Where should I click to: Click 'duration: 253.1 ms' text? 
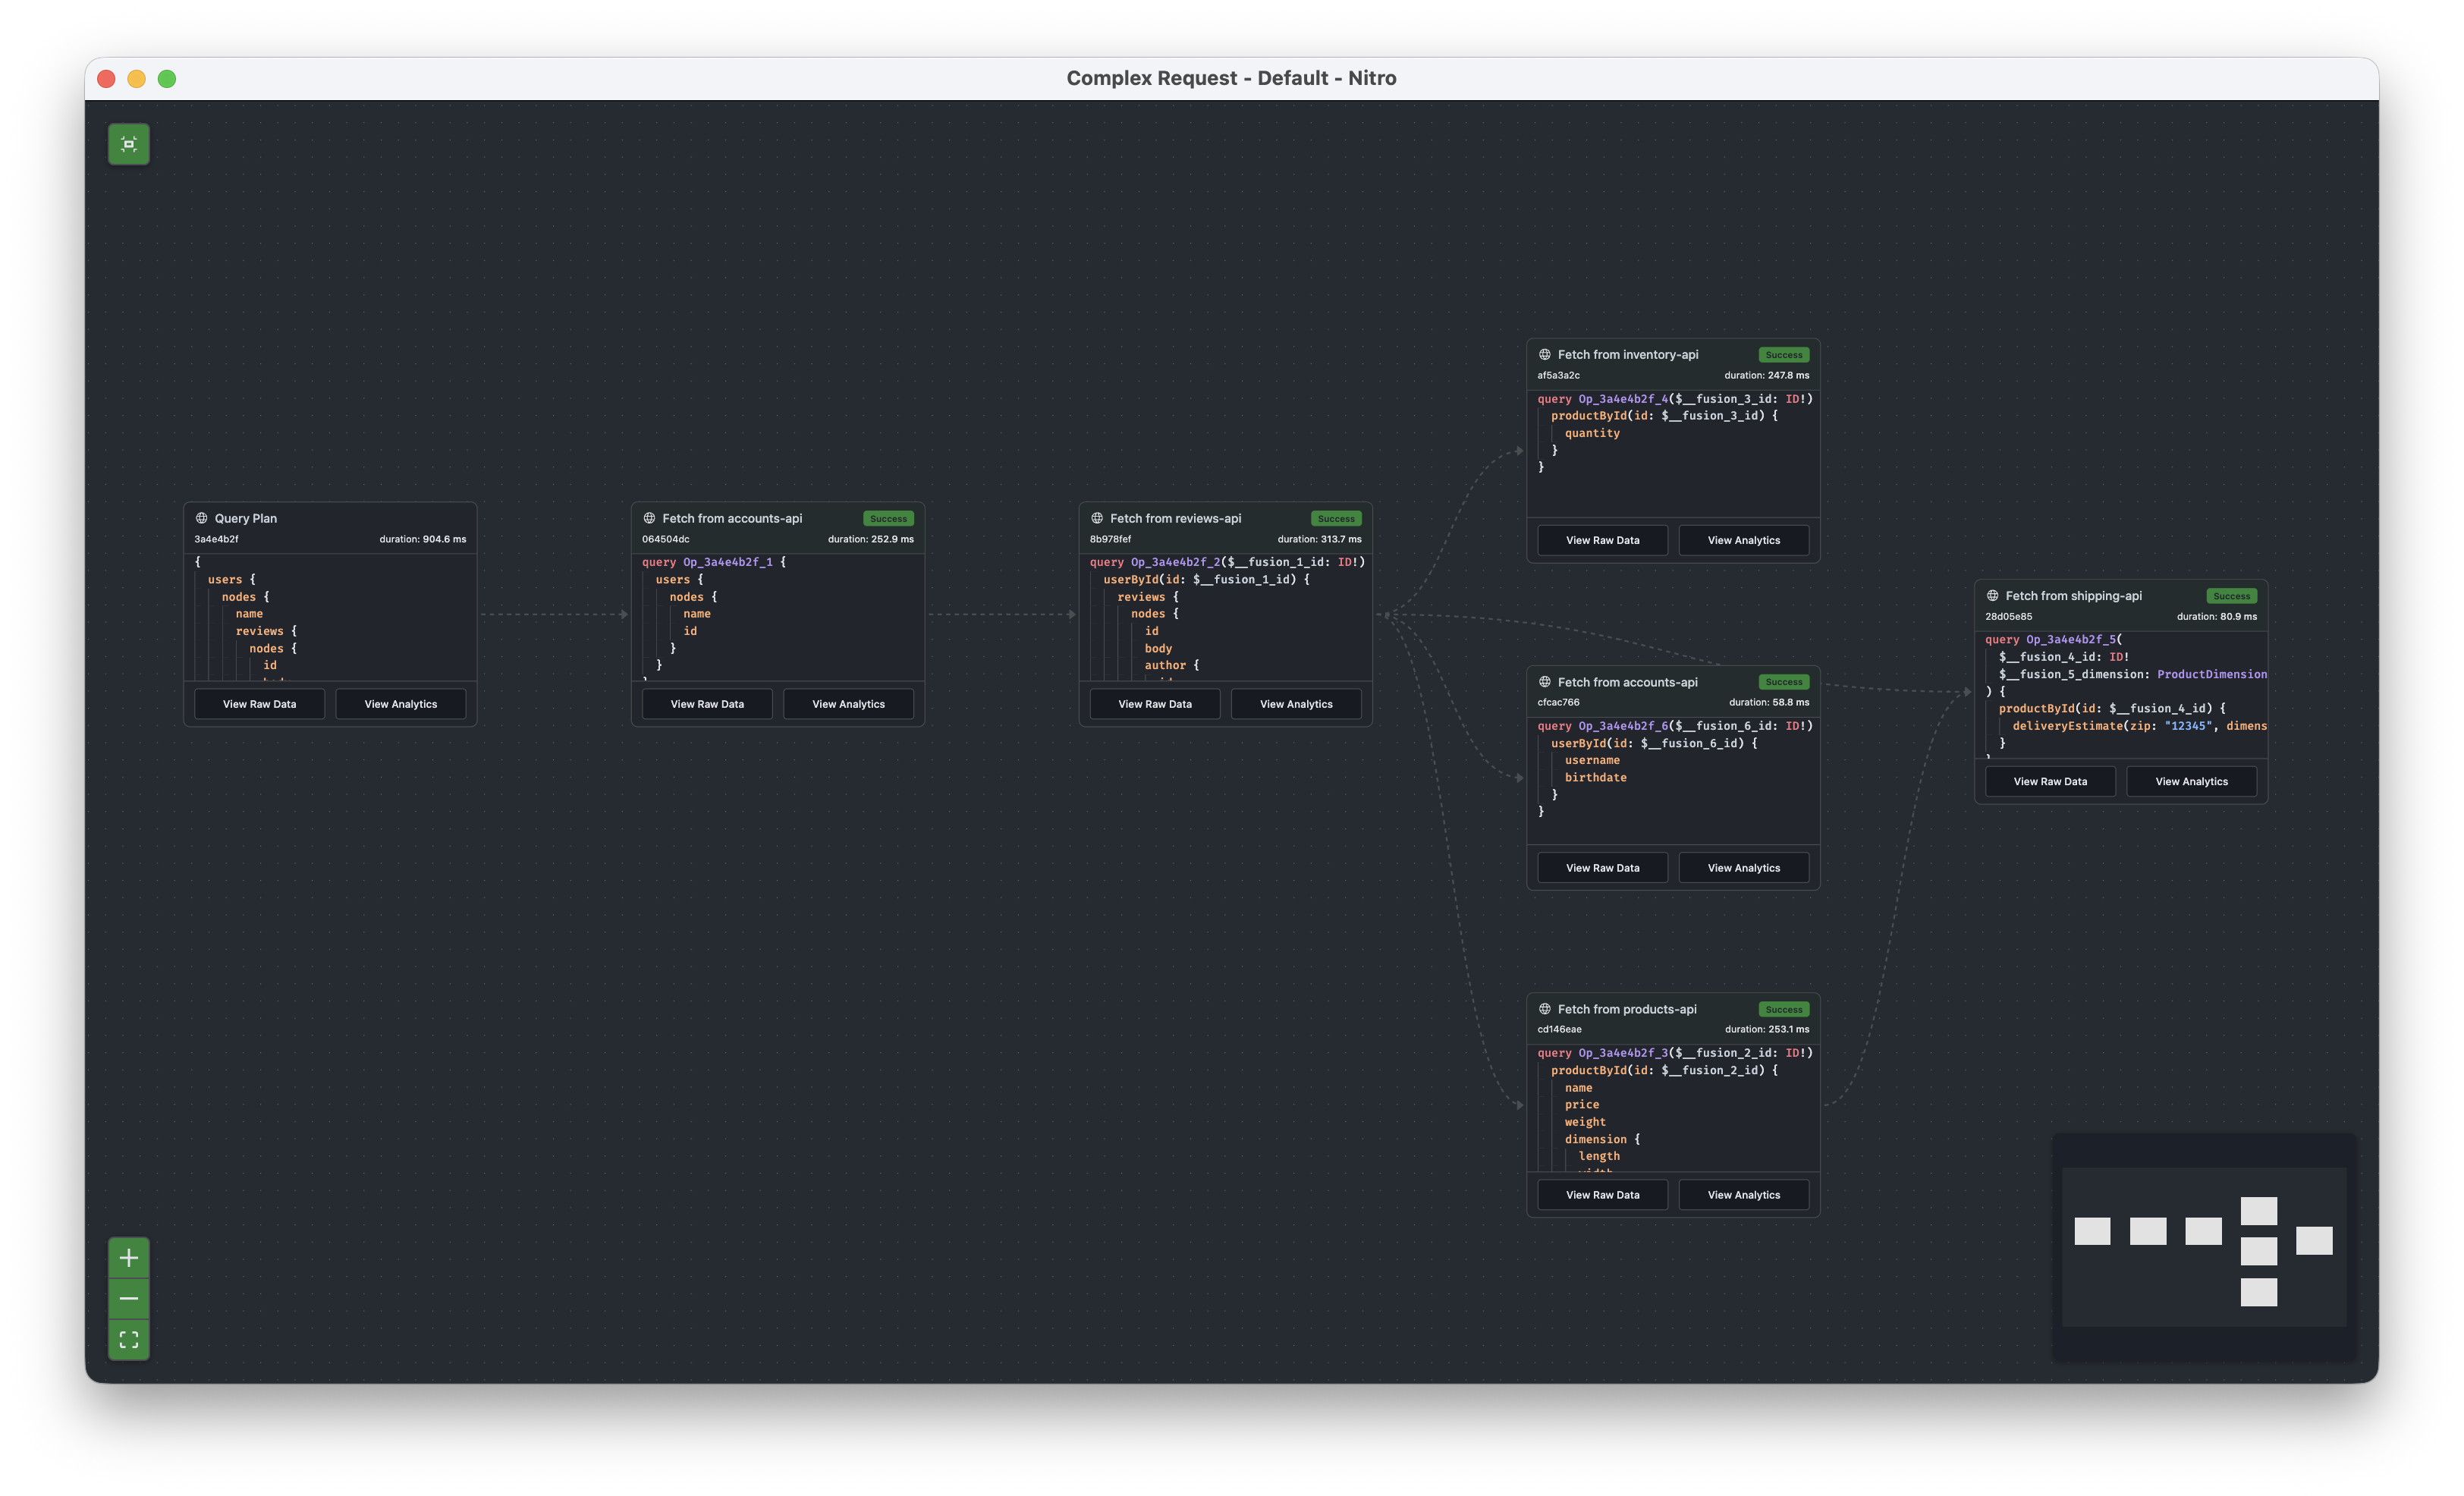click(1766, 1029)
